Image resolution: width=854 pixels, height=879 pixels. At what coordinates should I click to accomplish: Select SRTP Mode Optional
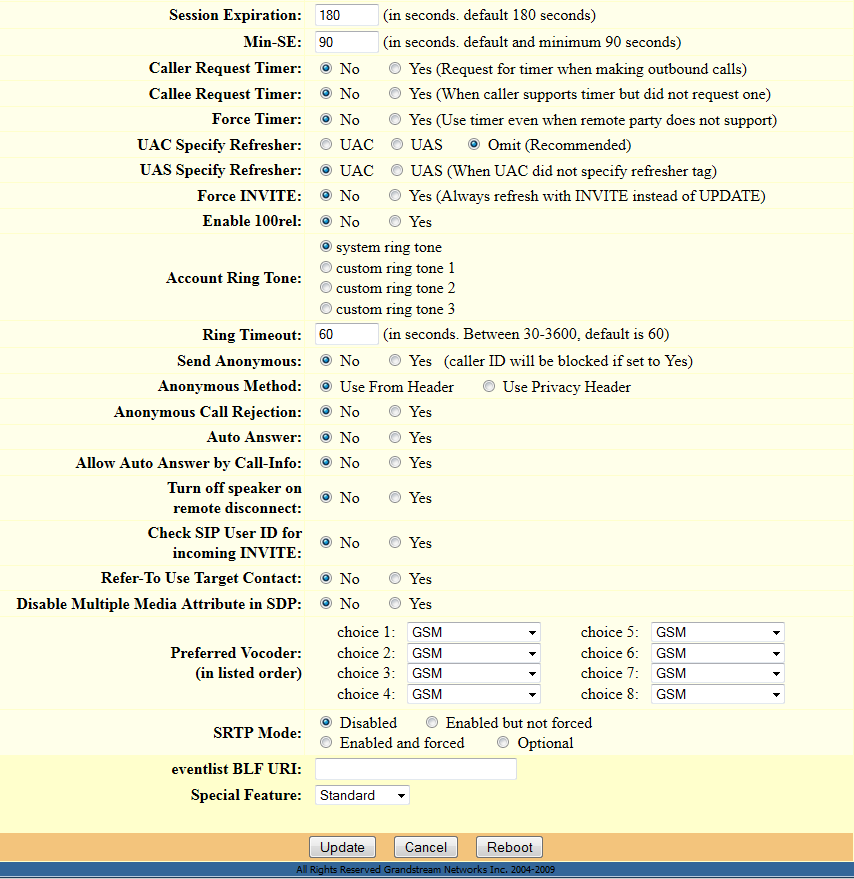click(503, 742)
